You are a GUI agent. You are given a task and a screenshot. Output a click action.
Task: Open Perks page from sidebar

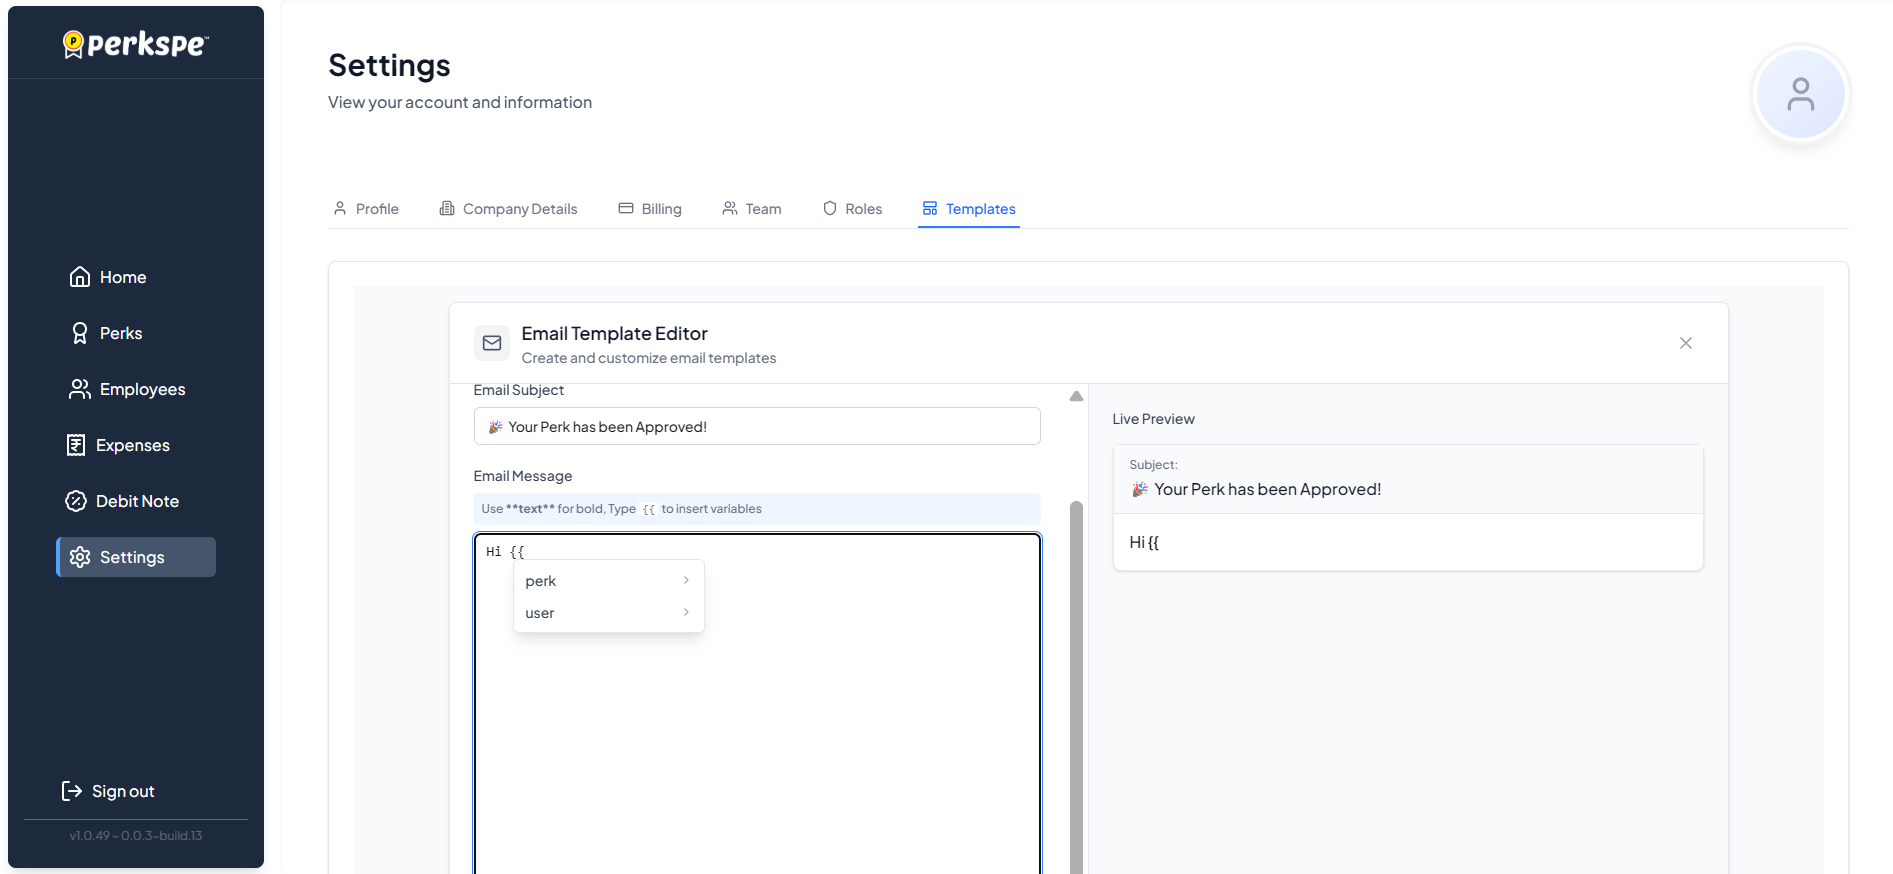click(136, 333)
